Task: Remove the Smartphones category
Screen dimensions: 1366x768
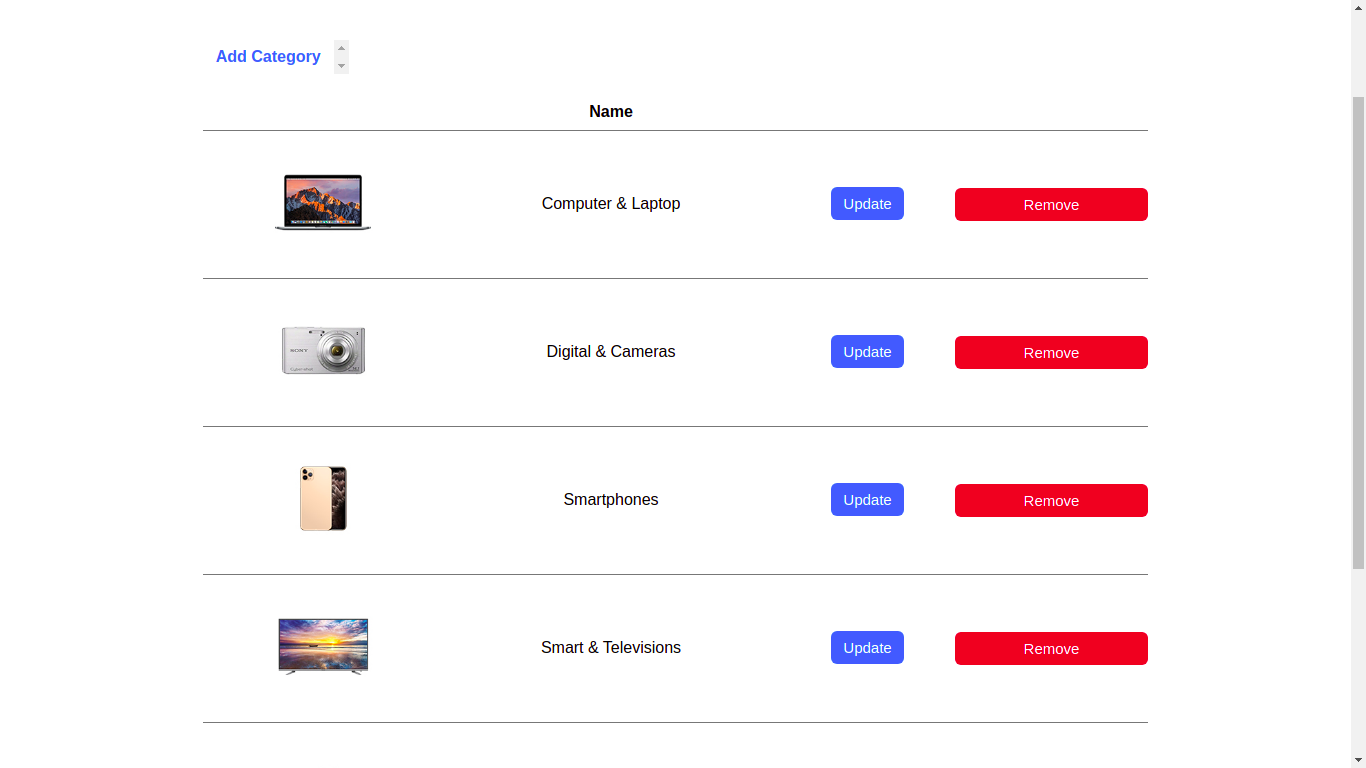Action: click(1051, 500)
